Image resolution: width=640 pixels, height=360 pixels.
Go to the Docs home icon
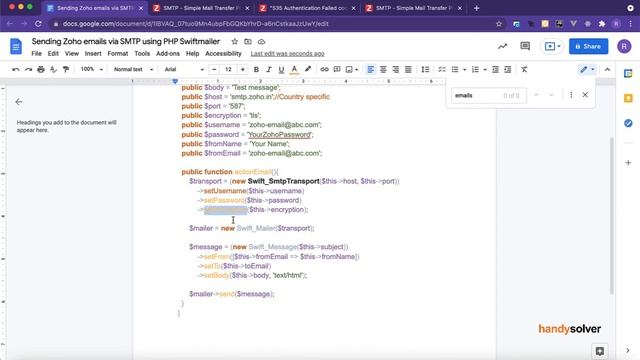[x=16, y=47]
